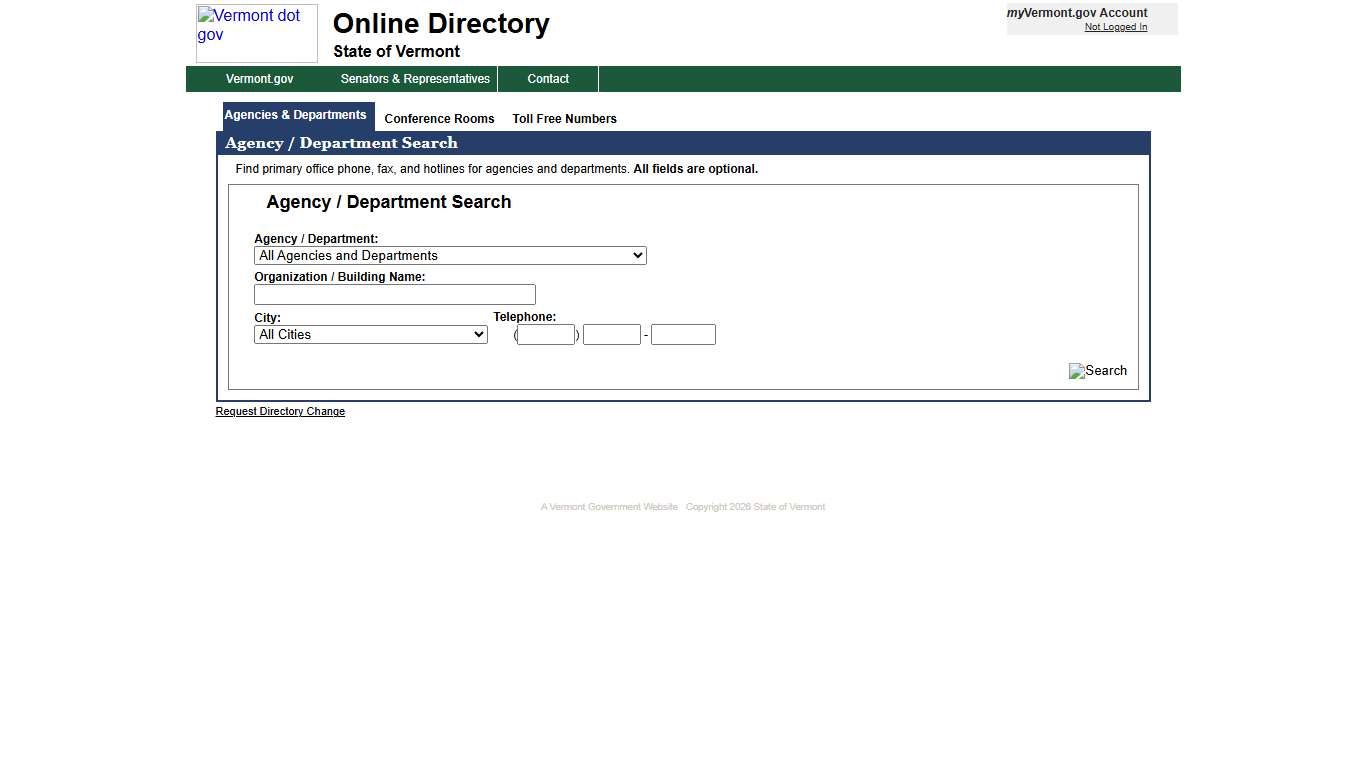Image resolution: width=1366 pixels, height=768 pixels.
Task: Click the telephone area code field
Action: (546, 334)
